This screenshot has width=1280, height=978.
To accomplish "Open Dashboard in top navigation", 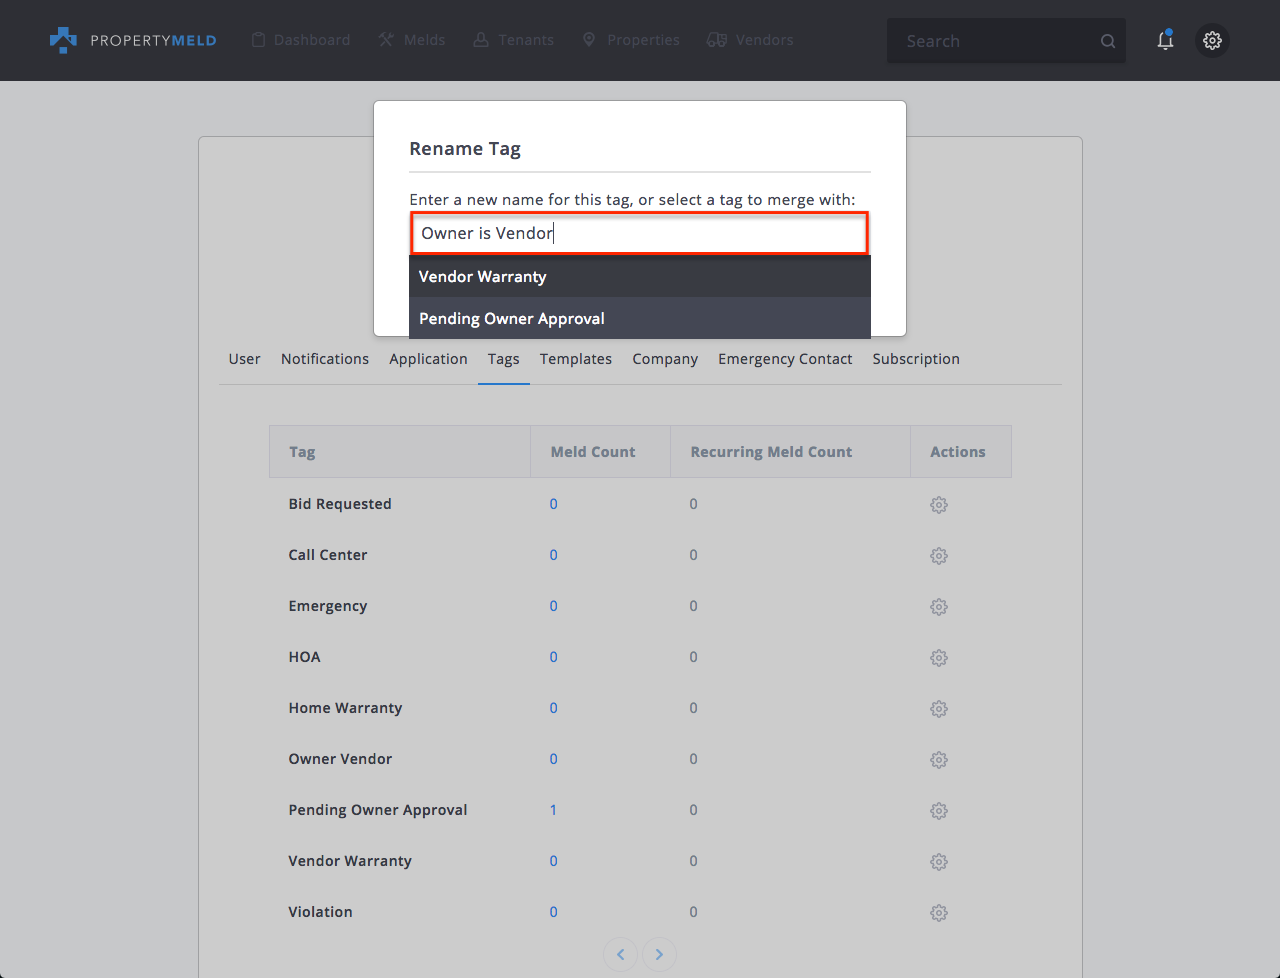I will click(x=300, y=40).
